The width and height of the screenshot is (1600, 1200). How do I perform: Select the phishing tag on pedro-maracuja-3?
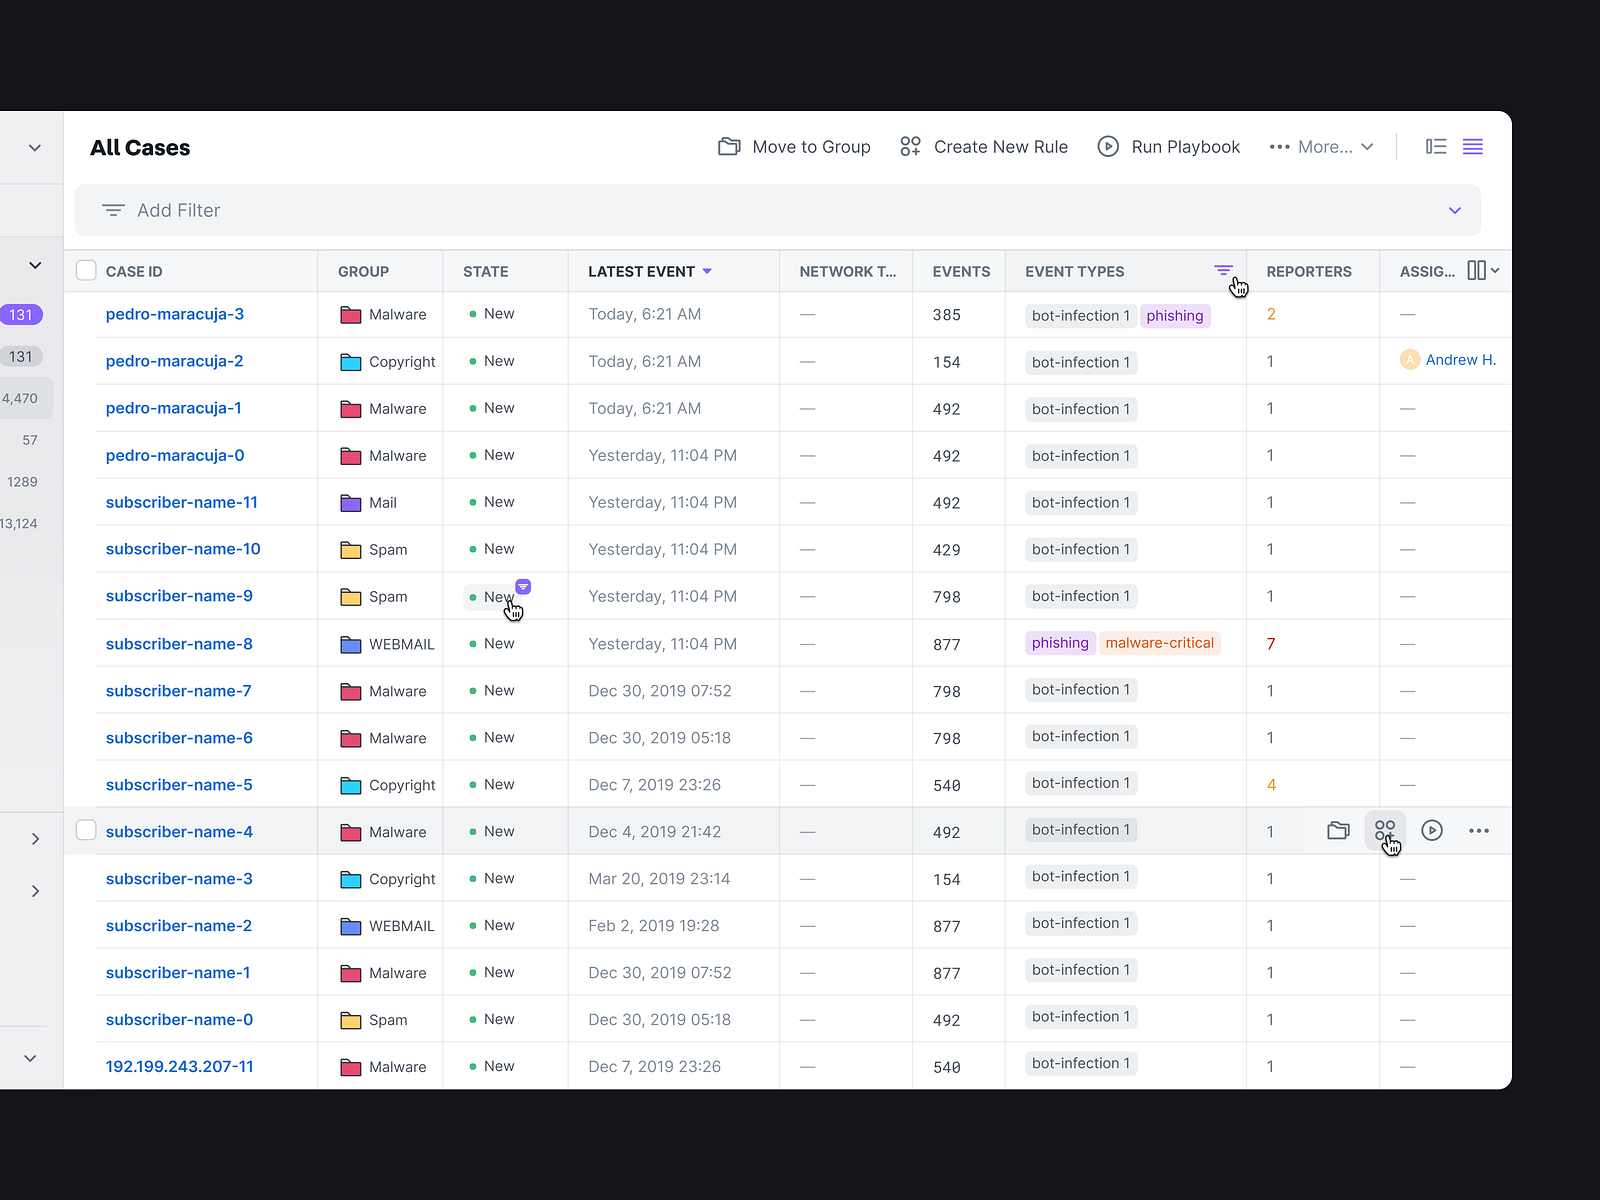[1175, 315]
